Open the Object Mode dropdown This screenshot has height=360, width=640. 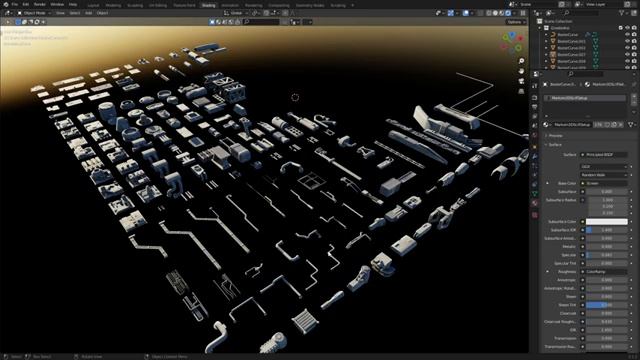pos(34,13)
